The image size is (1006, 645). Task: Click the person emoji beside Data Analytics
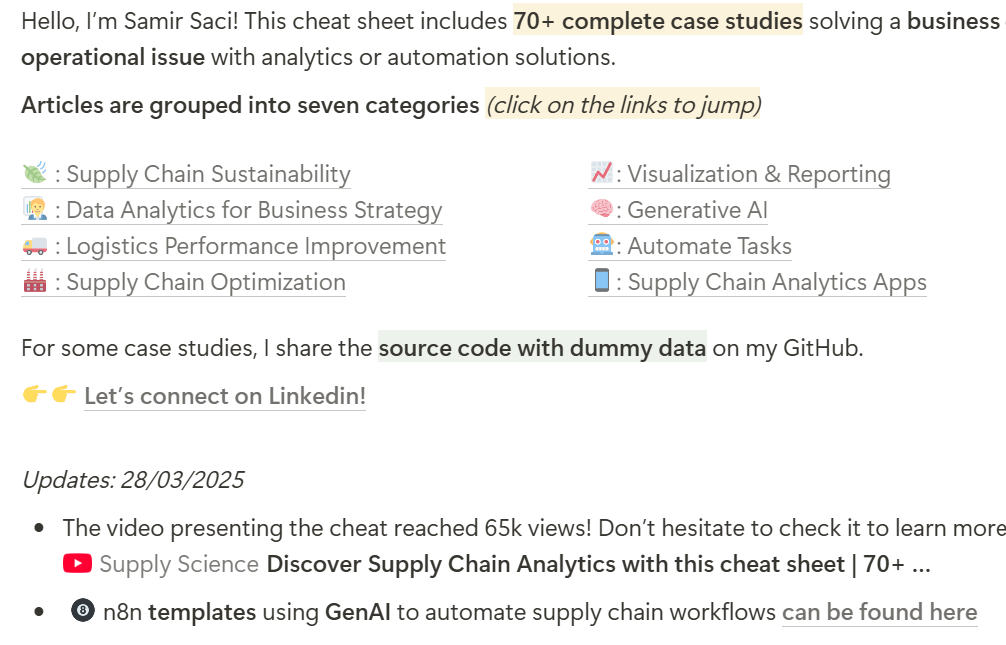coord(34,210)
